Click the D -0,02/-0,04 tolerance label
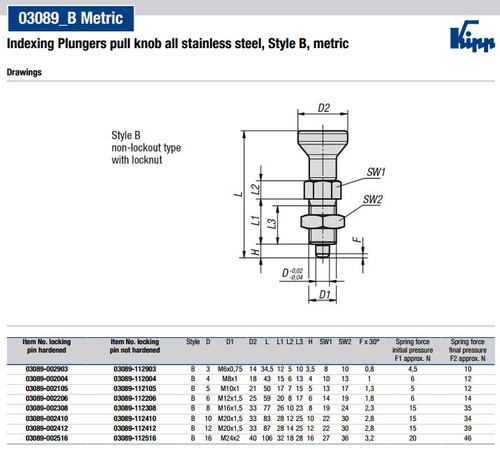This screenshot has height=451, width=500. click(292, 274)
